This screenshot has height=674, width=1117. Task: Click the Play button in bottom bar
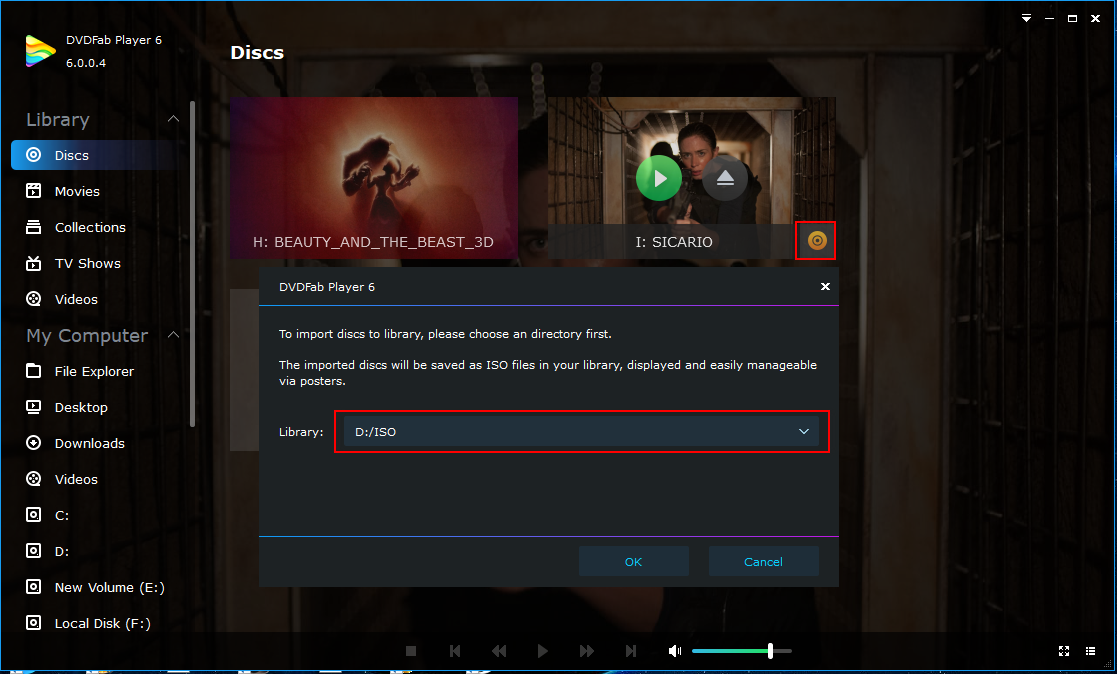tap(543, 650)
